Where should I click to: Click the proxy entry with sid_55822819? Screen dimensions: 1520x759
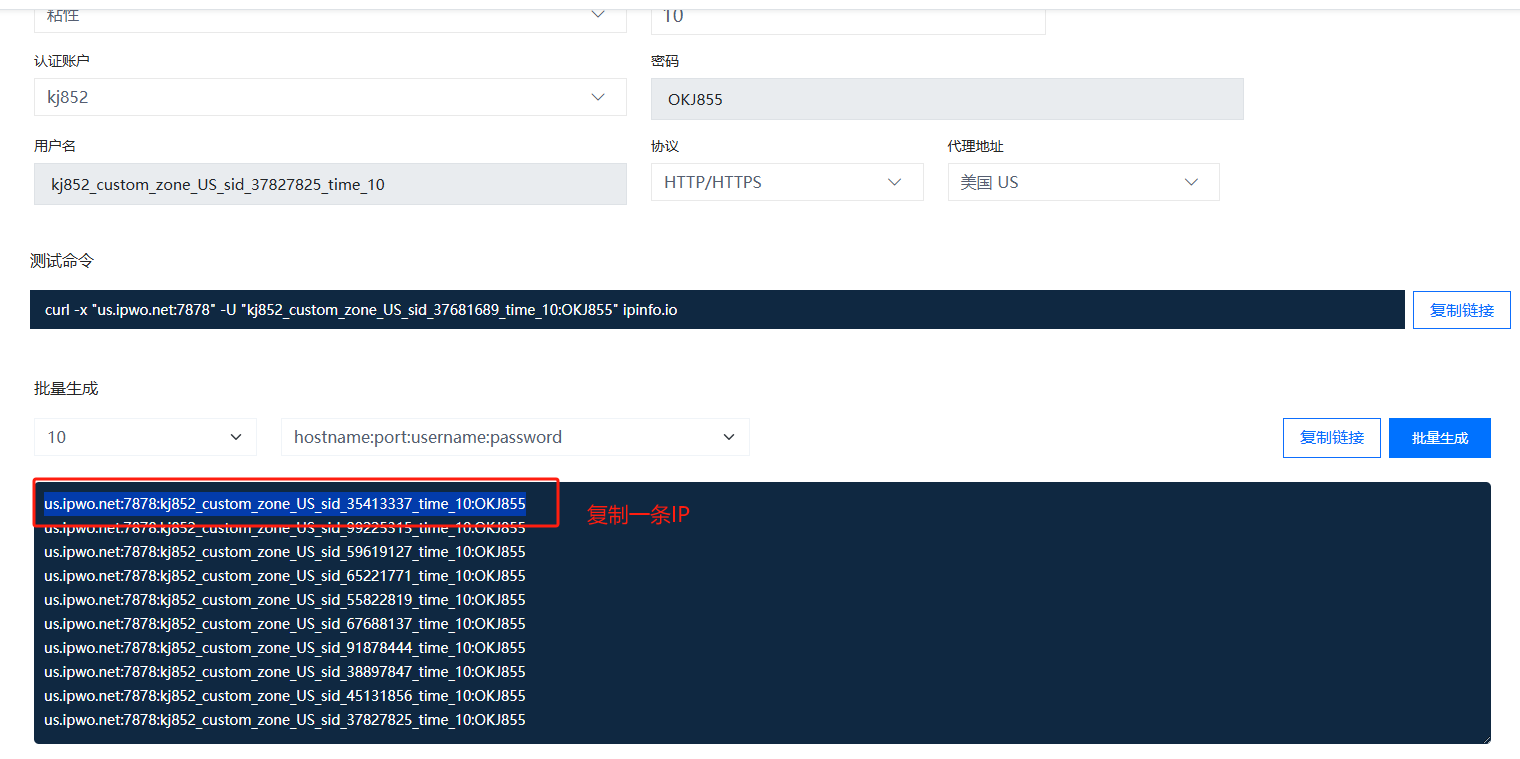[x=285, y=600]
